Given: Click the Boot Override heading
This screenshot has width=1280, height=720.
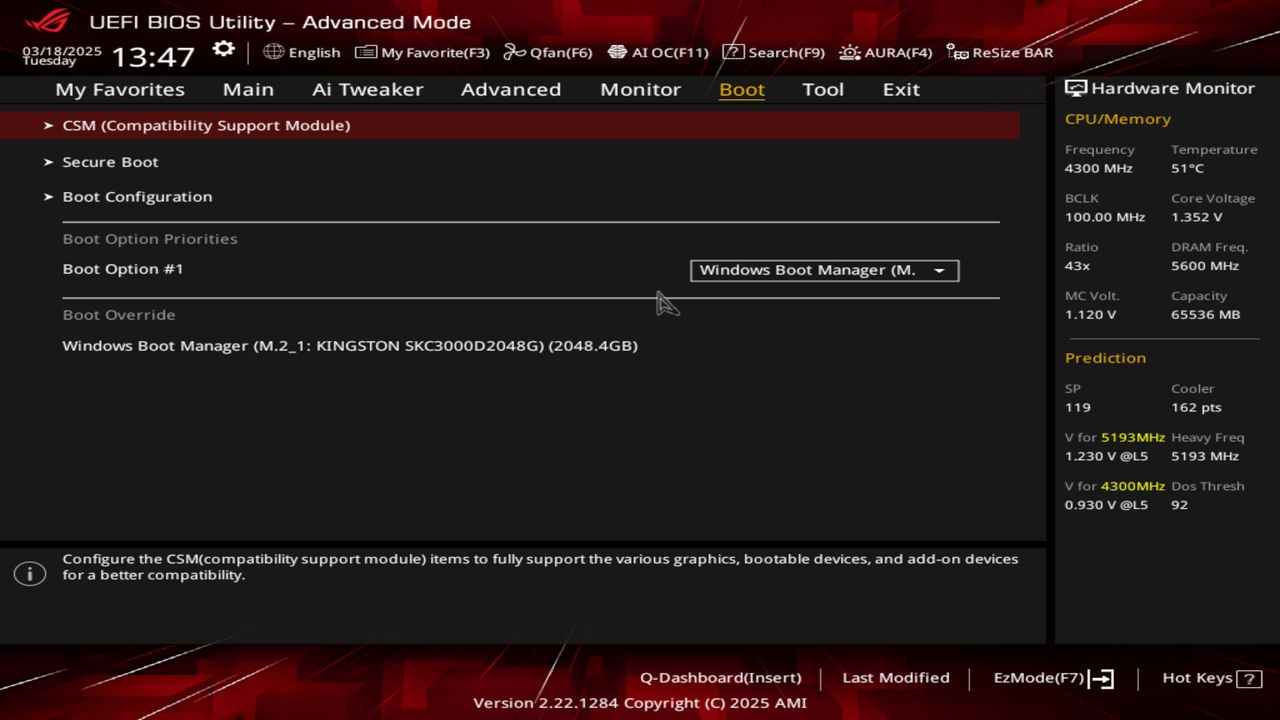Looking at the screenshot, I should click(119, 314).
